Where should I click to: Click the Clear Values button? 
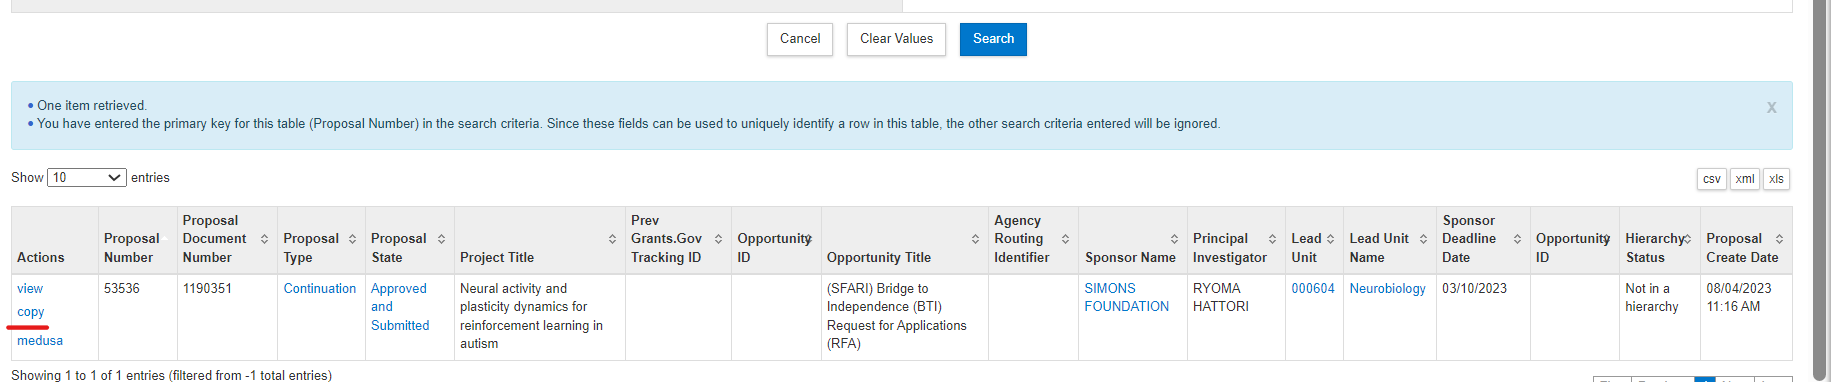click(896, 39)
